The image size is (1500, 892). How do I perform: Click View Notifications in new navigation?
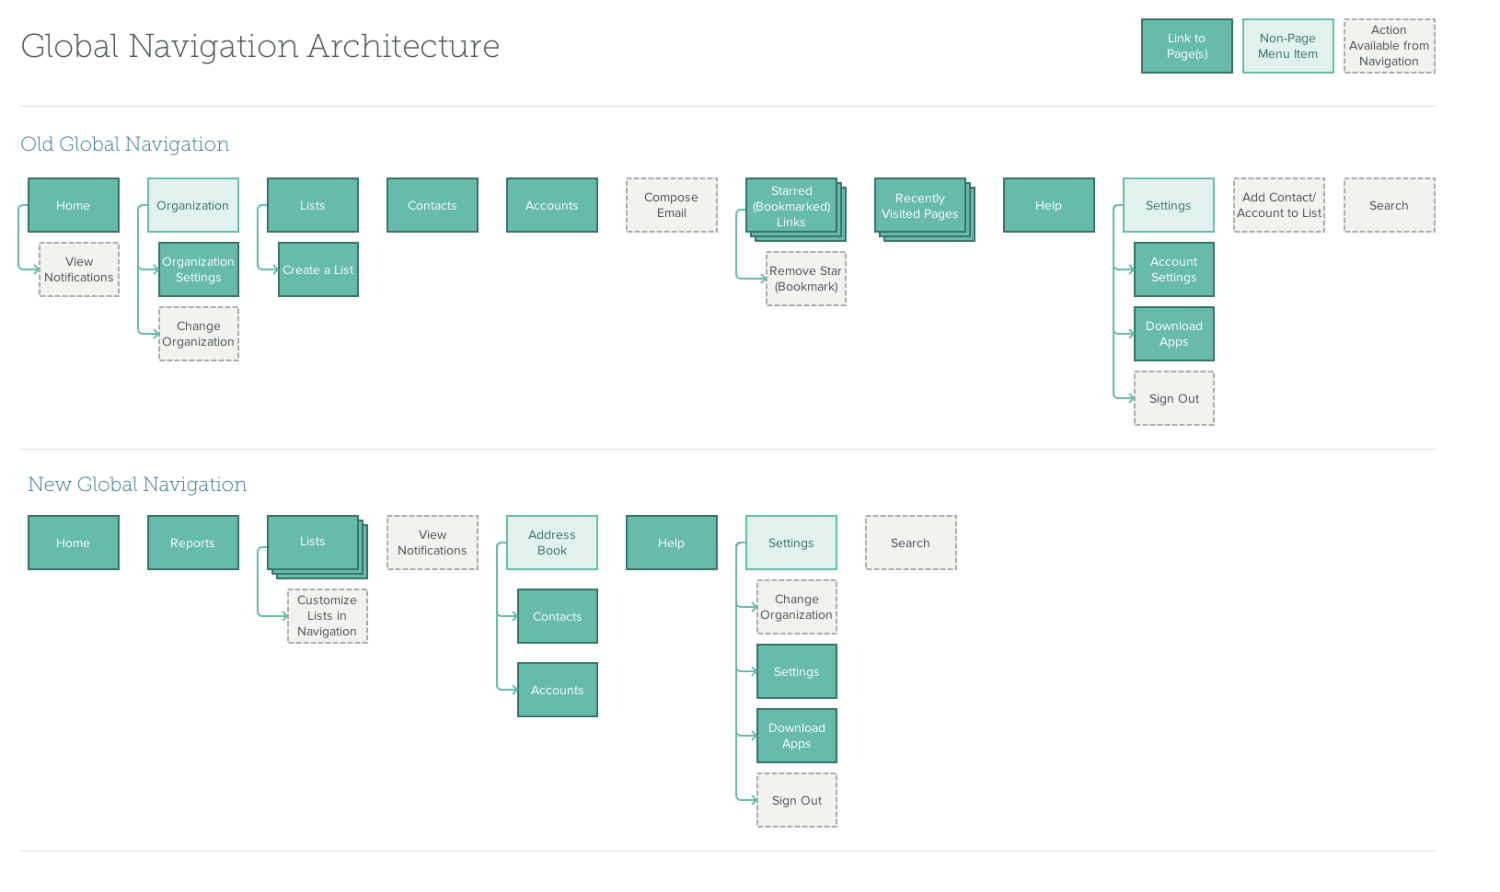click(x=432, y=543)
